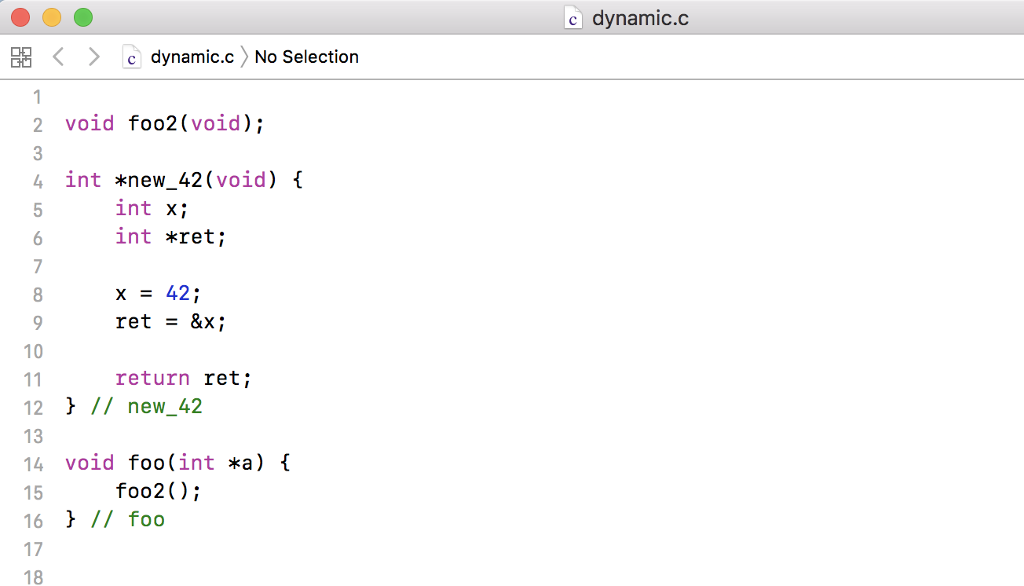Image resolution: width=1024 pixels, height=586 pixels.
Task: Click the dynamic.c window title text
Action: [x=640, y=18]
